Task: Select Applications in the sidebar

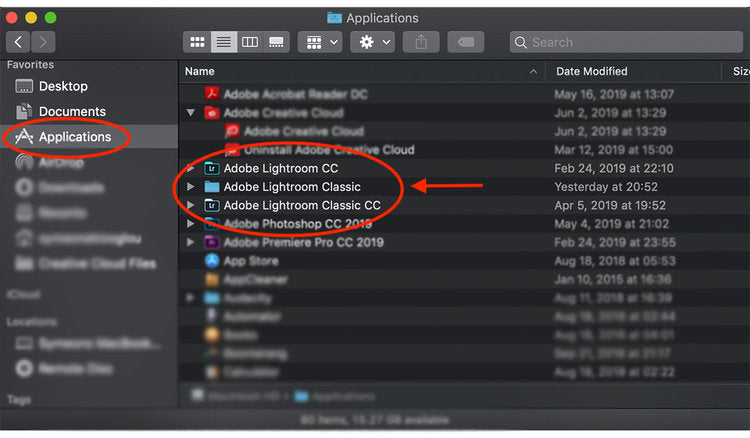Action: pos(89,137)
